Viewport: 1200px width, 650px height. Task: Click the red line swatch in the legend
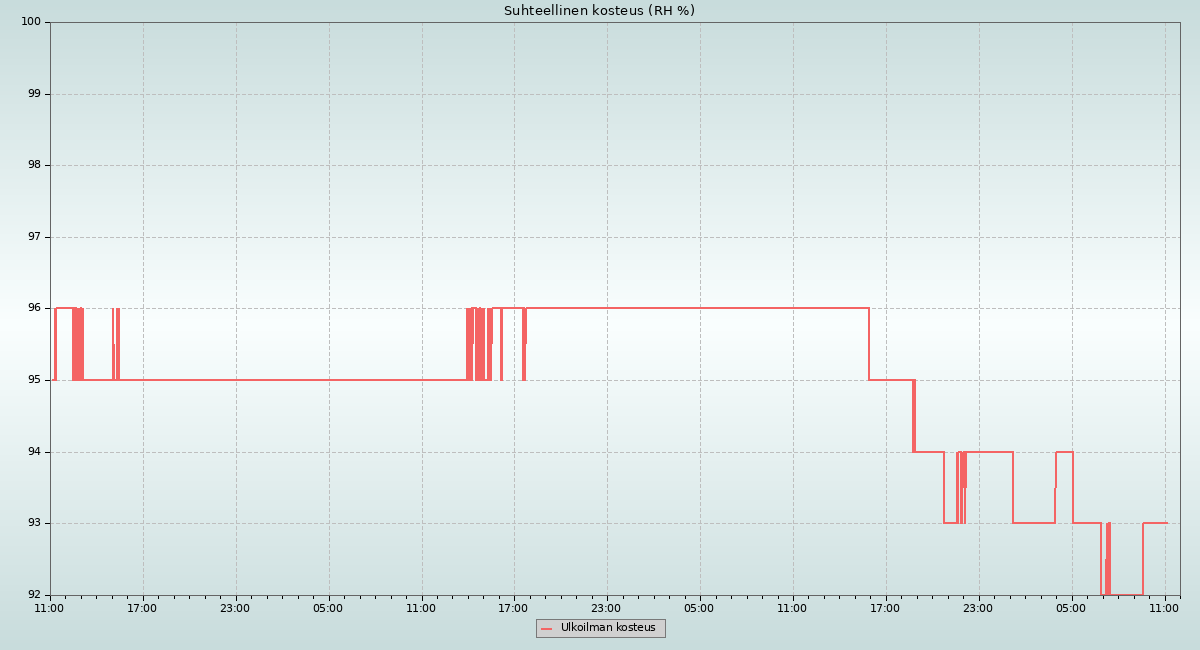[x=547, y=629]
